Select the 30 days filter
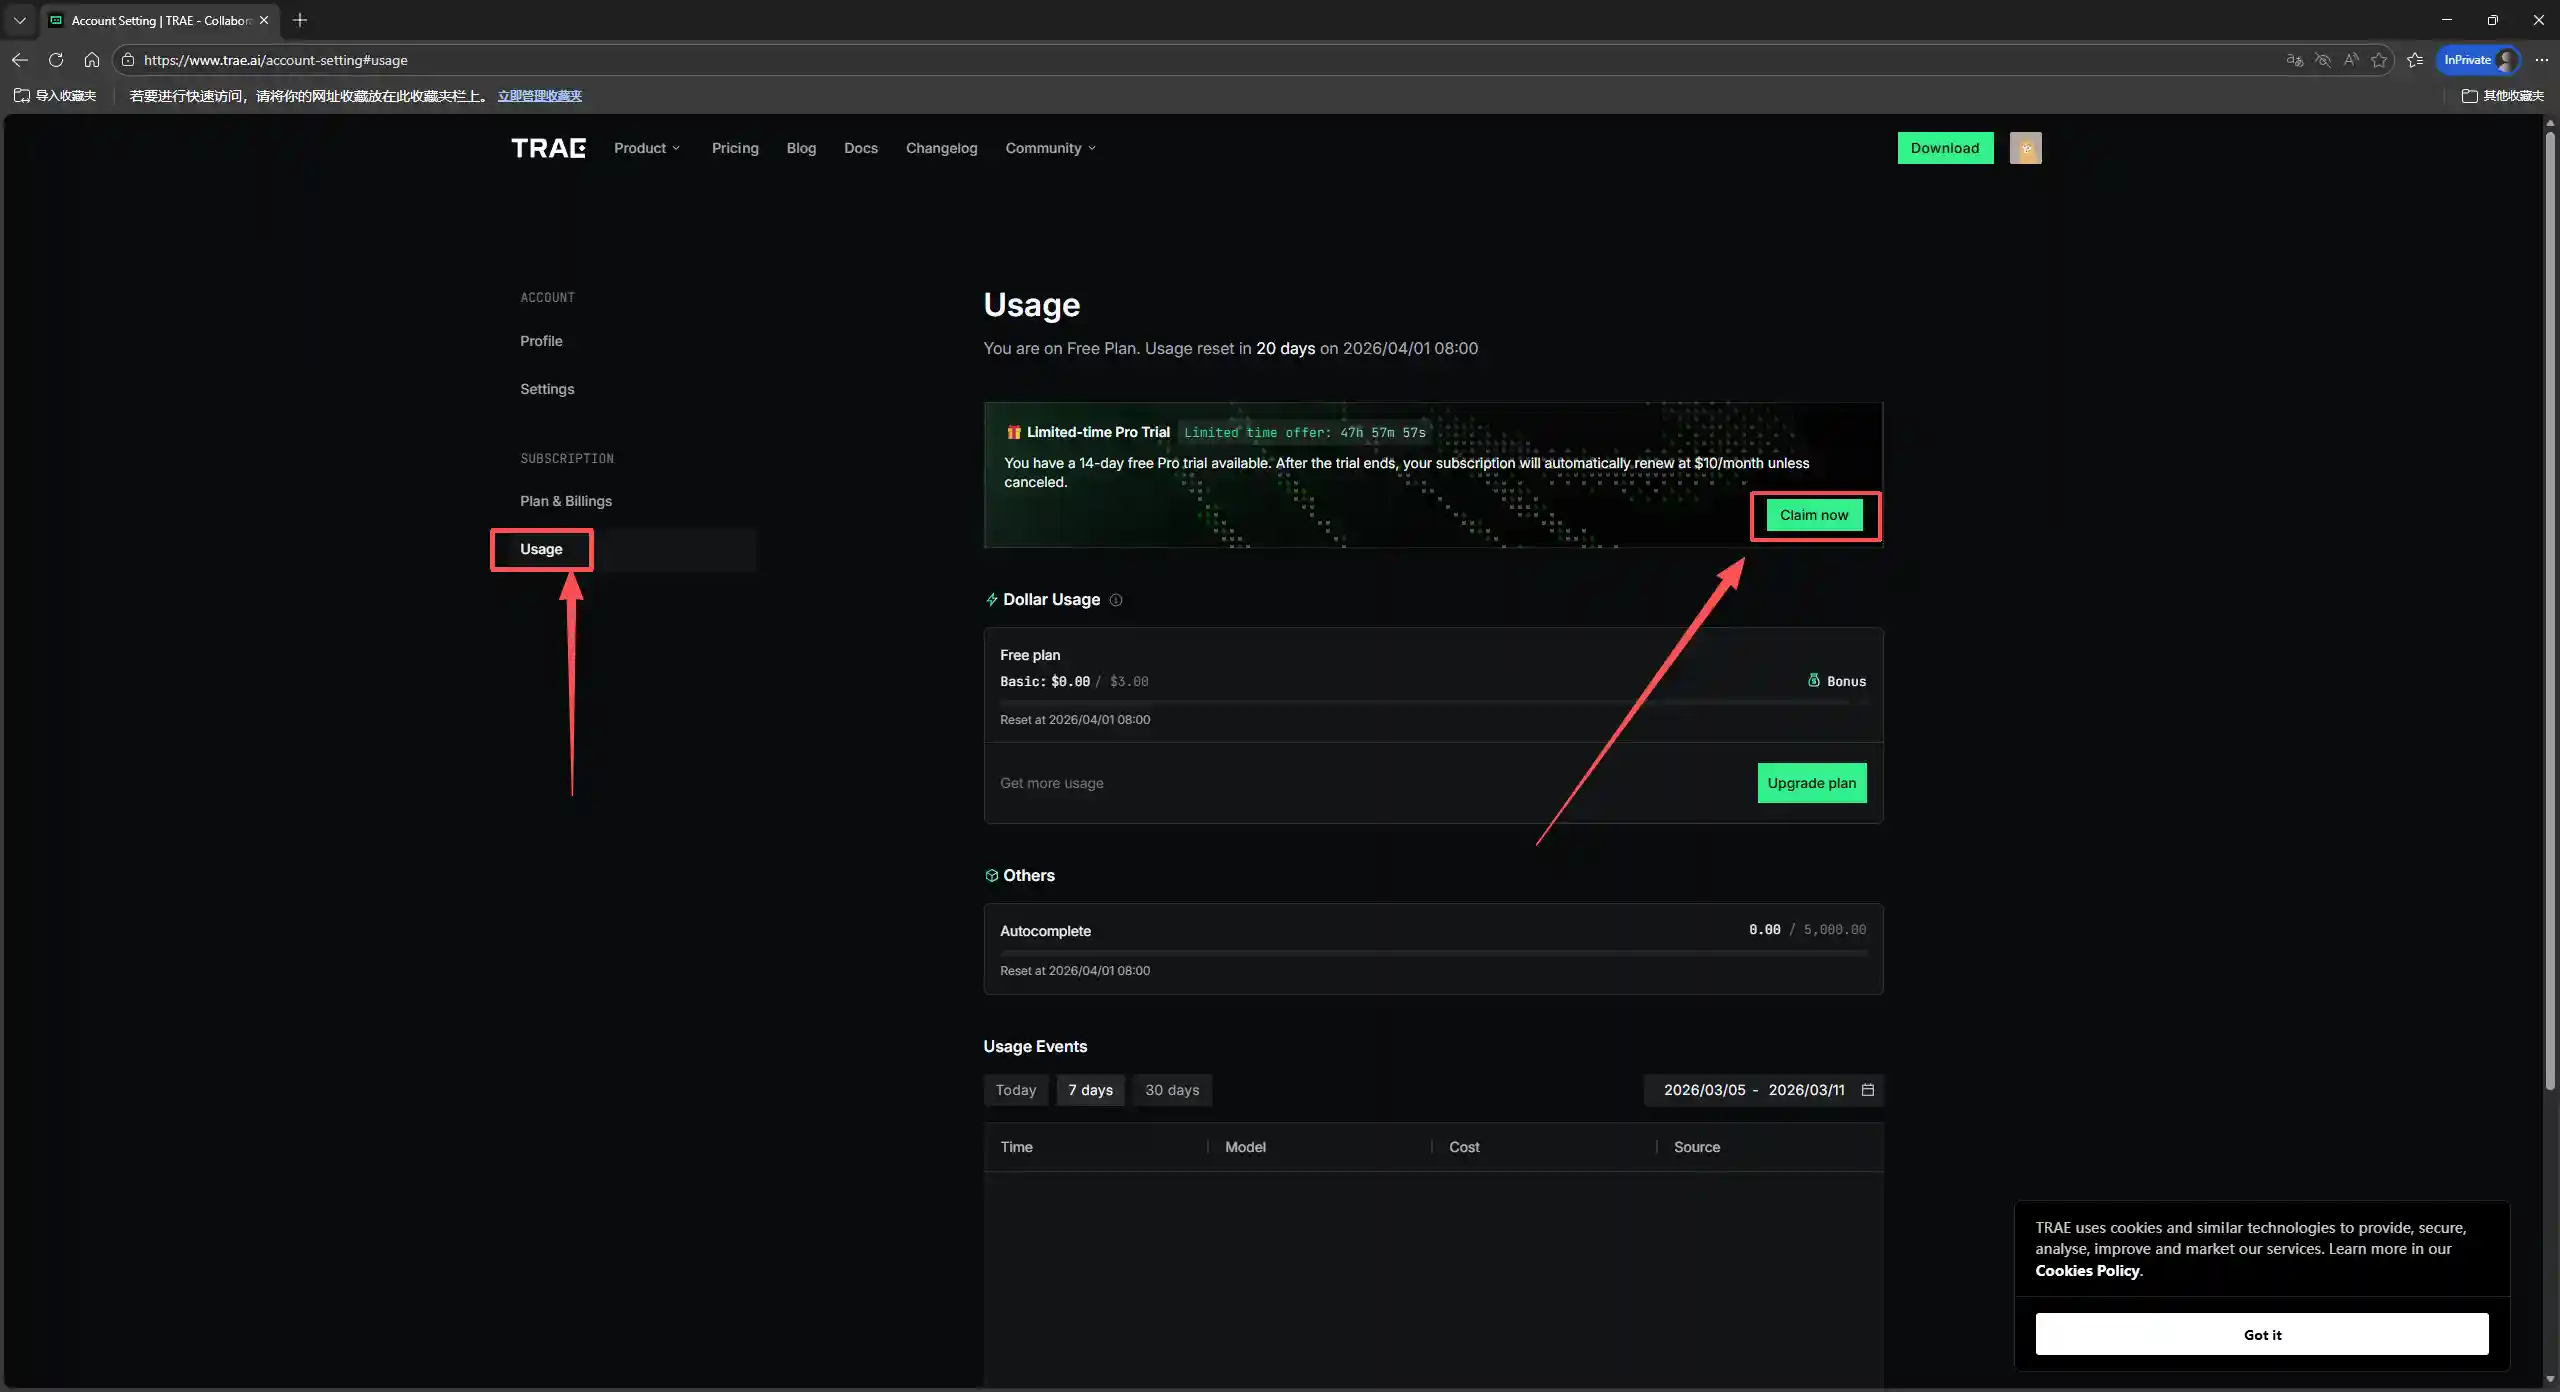The height and width of the screenshot is (1392, 2560). pyautogui.click(x=1171, y=1090)
